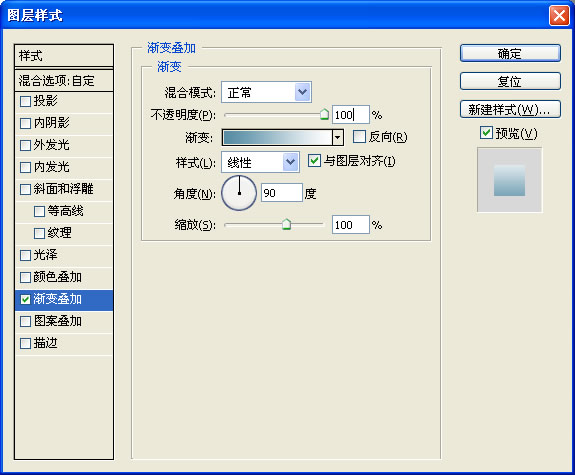Open the gradient picker dropdown arrow

pos(338,138)
